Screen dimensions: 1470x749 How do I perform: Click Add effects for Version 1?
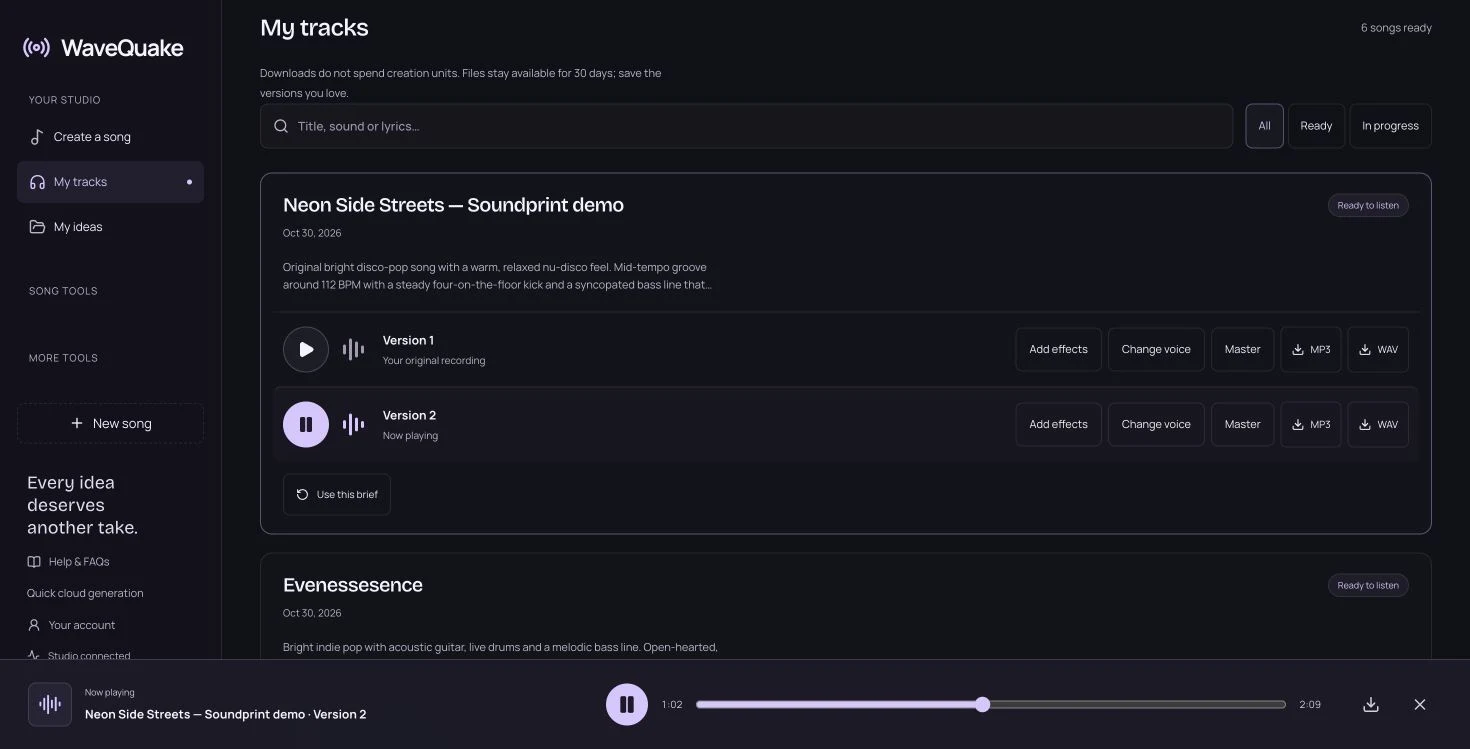1058,349
